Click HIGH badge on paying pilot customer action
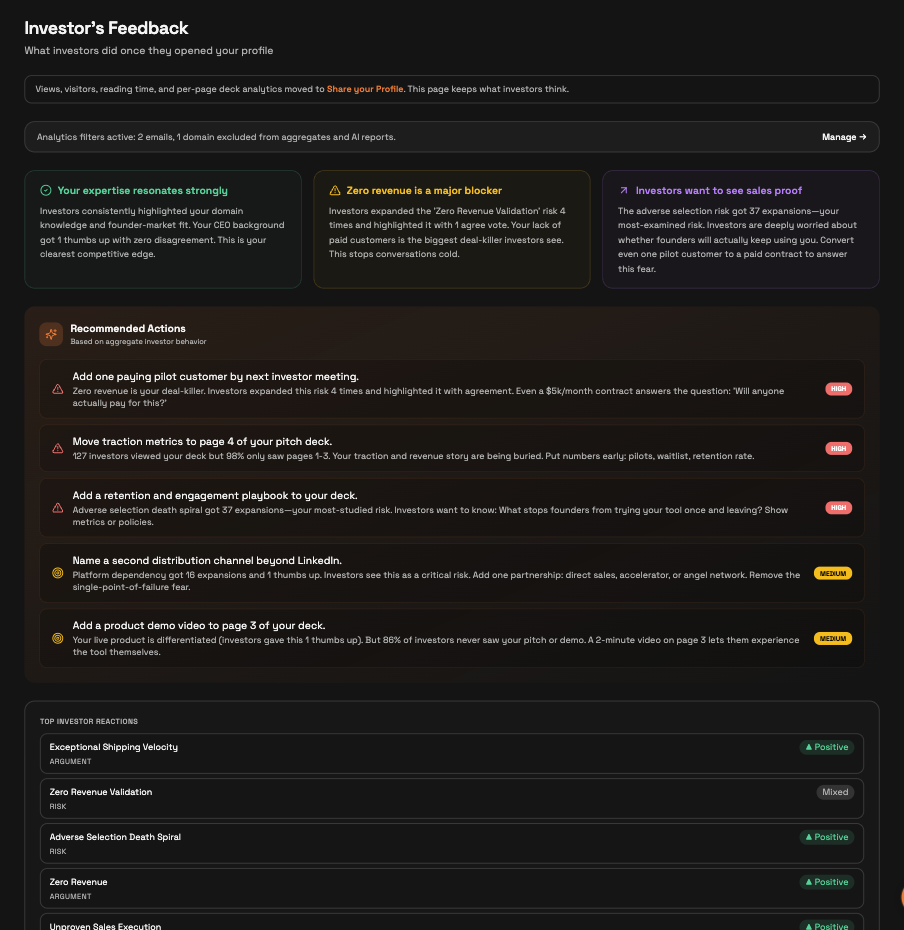 838,389
